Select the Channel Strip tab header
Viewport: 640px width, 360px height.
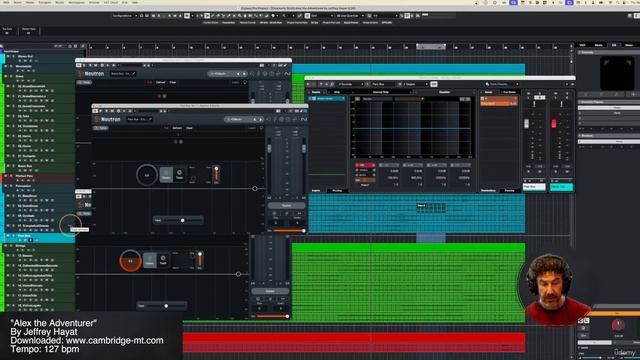click(380, 92)
